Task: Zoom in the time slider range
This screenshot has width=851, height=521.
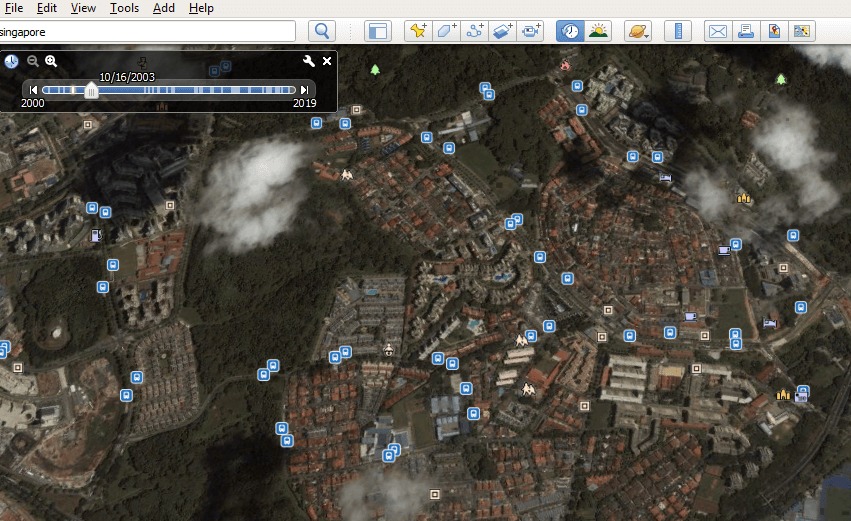Action: coord(51,61)
